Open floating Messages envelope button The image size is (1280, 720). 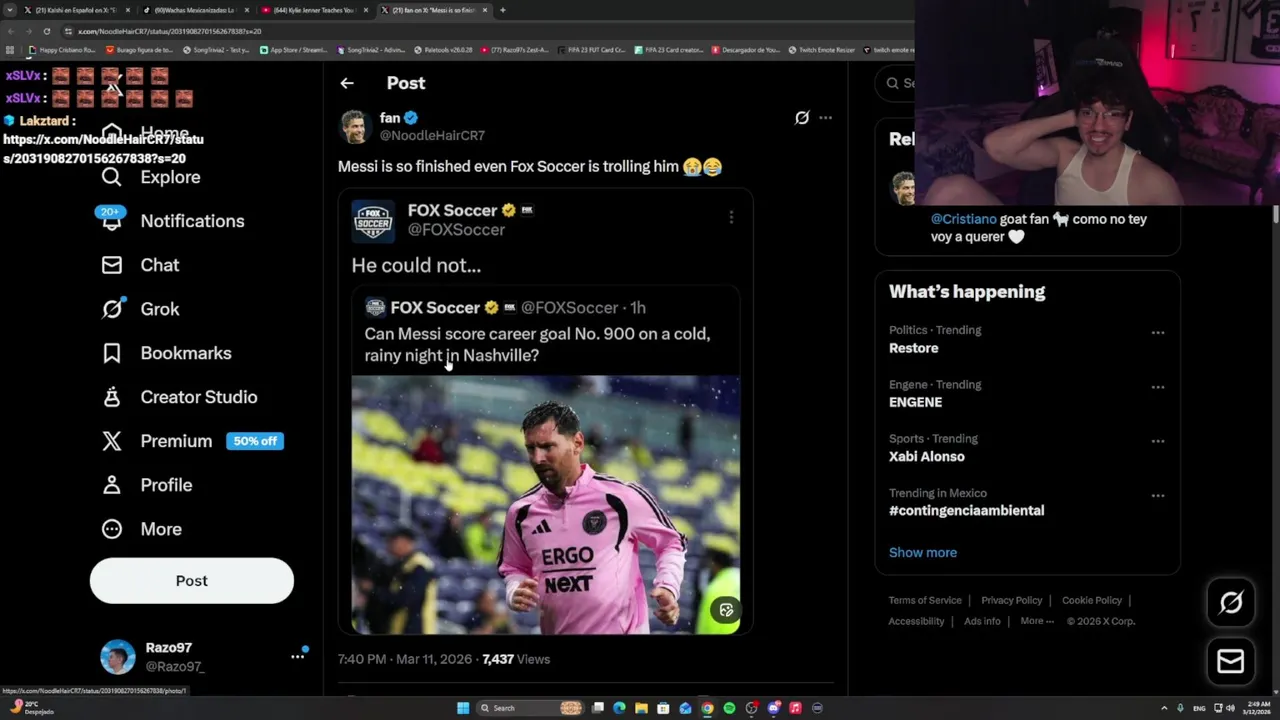1231,661
